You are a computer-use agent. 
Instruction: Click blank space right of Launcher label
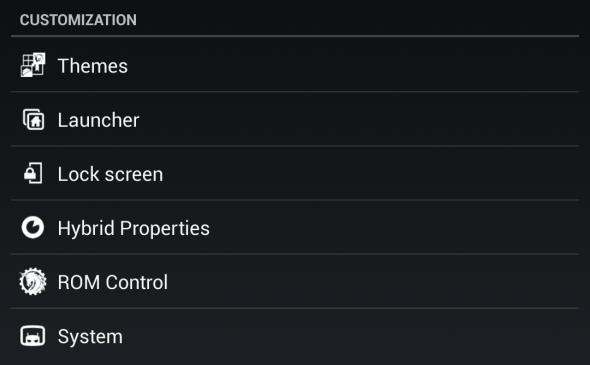pyautogui.click(x=359, y=120)
